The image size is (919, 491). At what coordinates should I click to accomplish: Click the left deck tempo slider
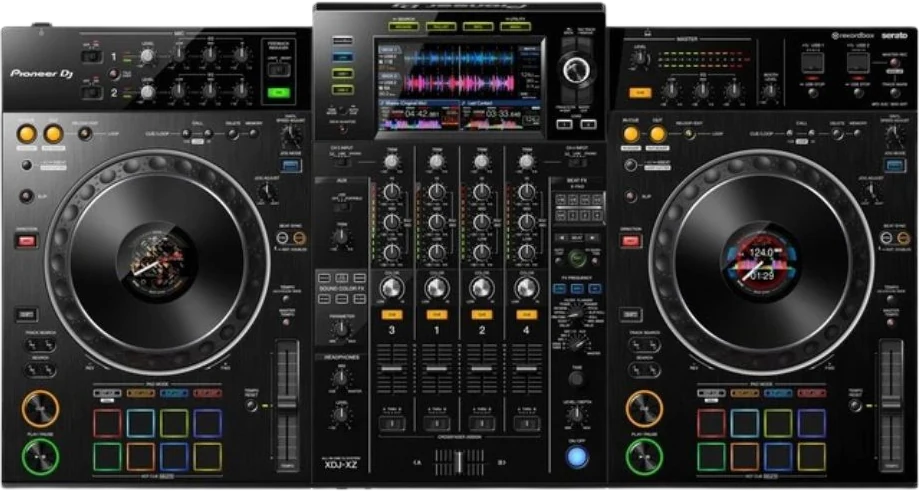(287, 405)
